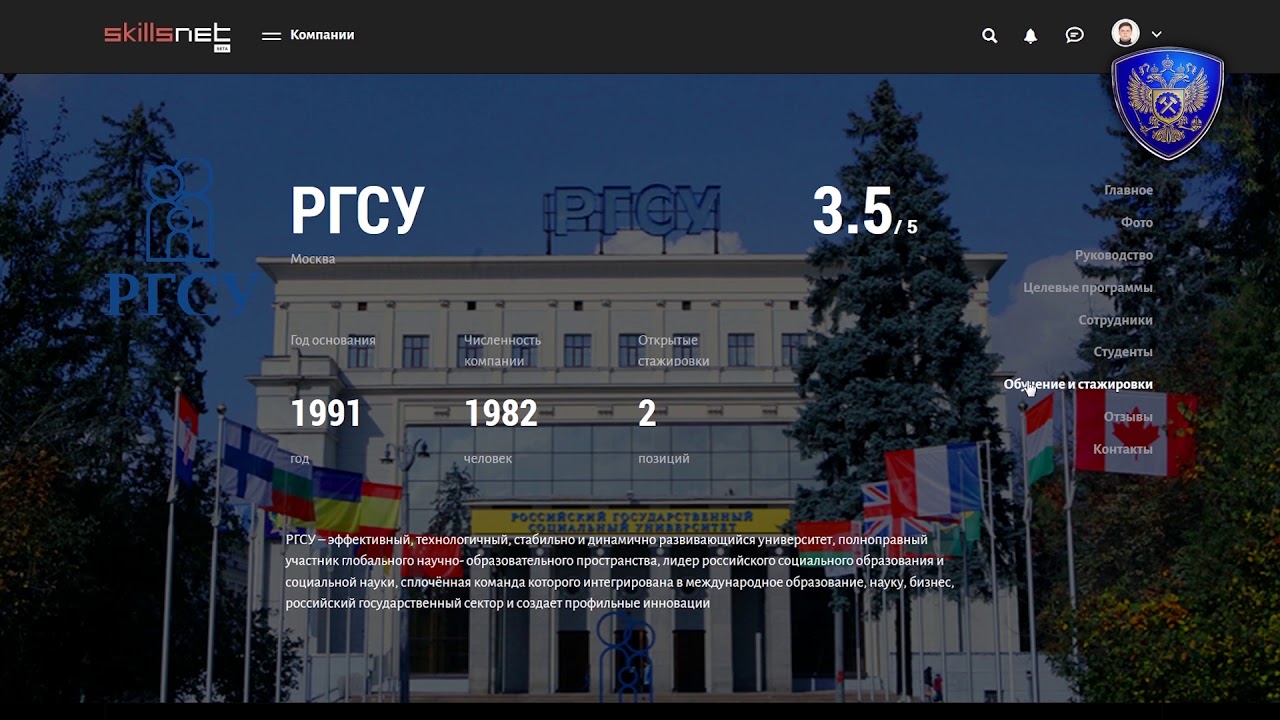Go to the Сотрудники section

(x=1116, y=320)
